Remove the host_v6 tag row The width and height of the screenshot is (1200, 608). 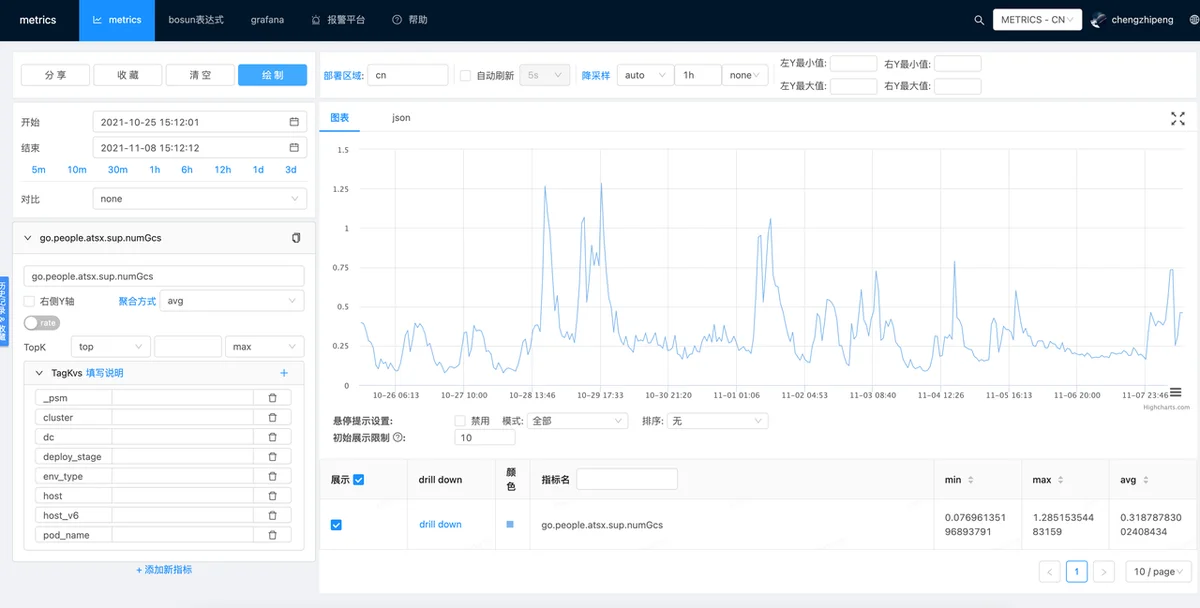(x=272, y=515)
